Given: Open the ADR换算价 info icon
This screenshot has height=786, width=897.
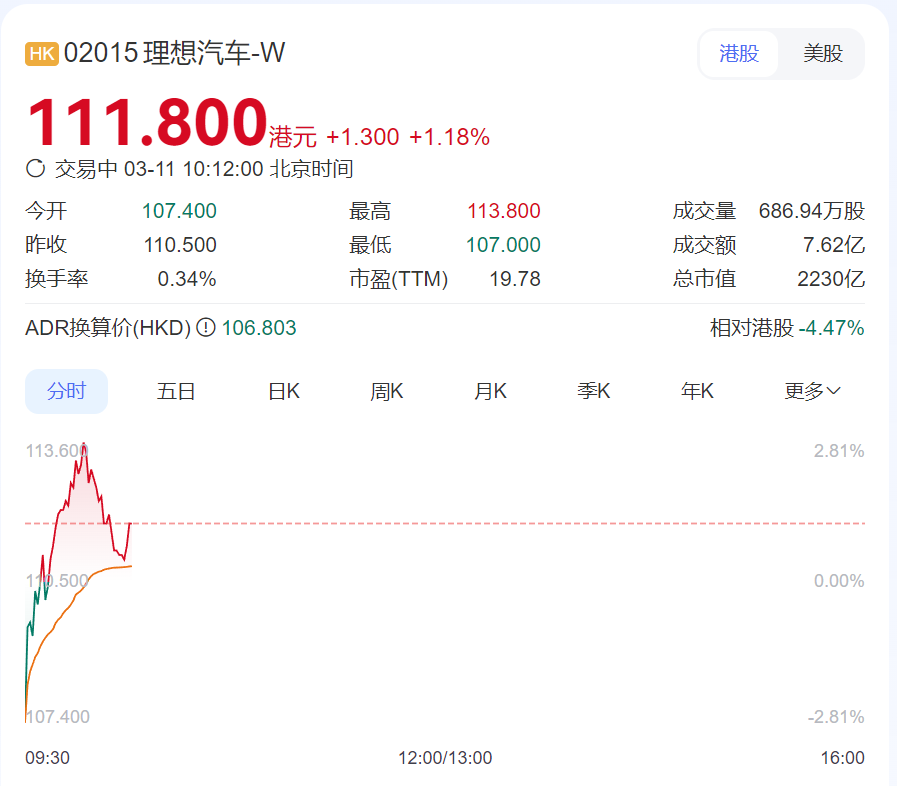Looking at the screenshot, I should click(206, 328).
